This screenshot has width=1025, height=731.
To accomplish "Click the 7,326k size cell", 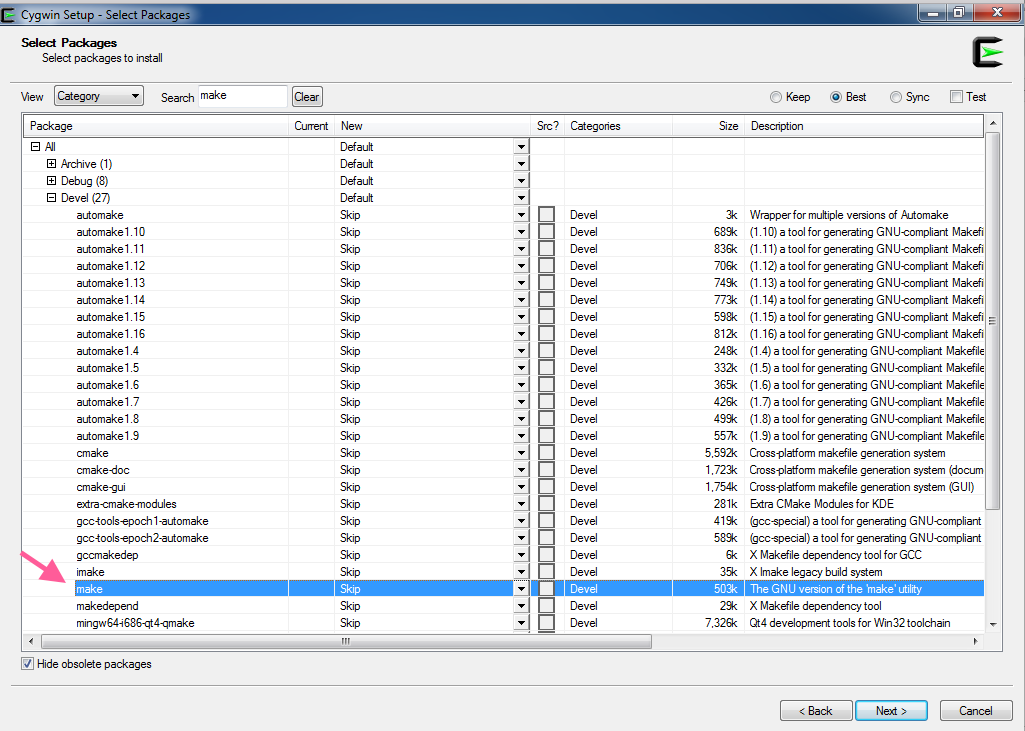I will [x=721, y=622].
